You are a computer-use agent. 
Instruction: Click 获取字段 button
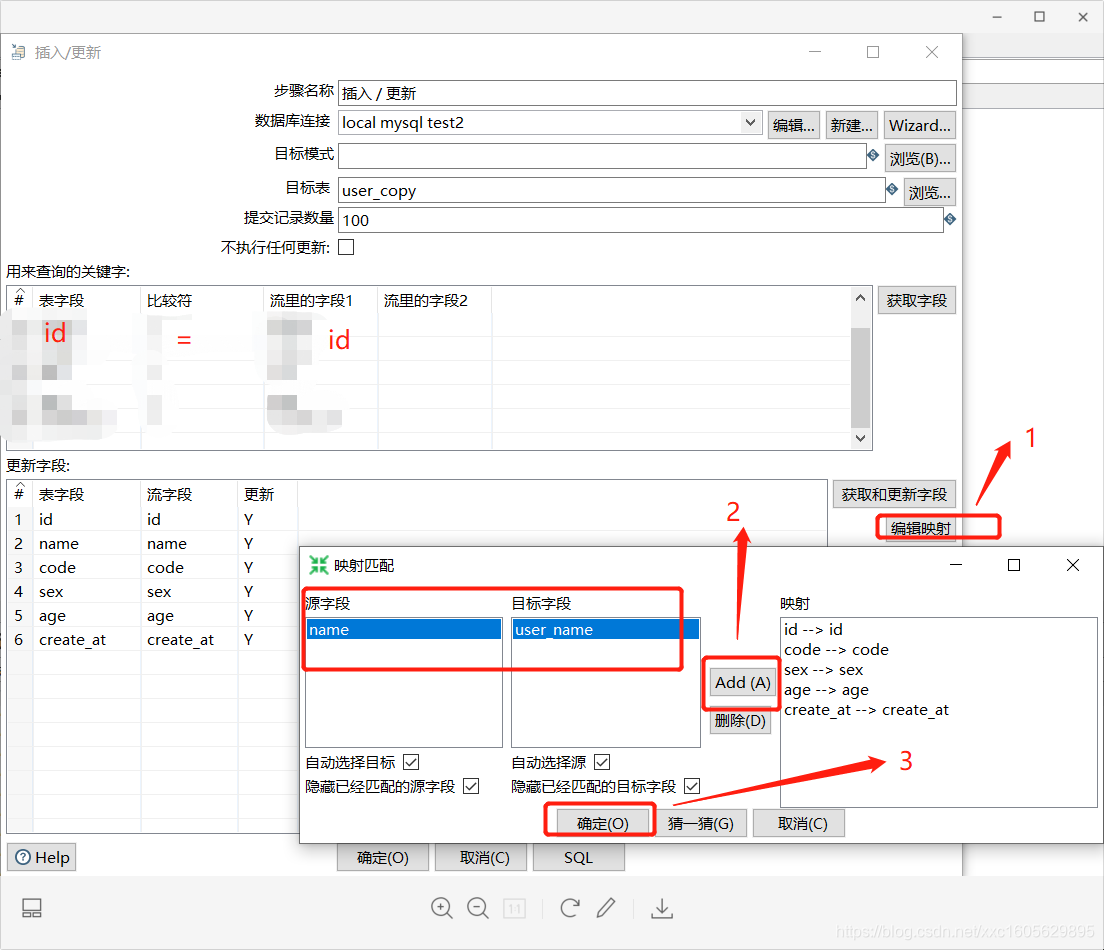(917, 301)
